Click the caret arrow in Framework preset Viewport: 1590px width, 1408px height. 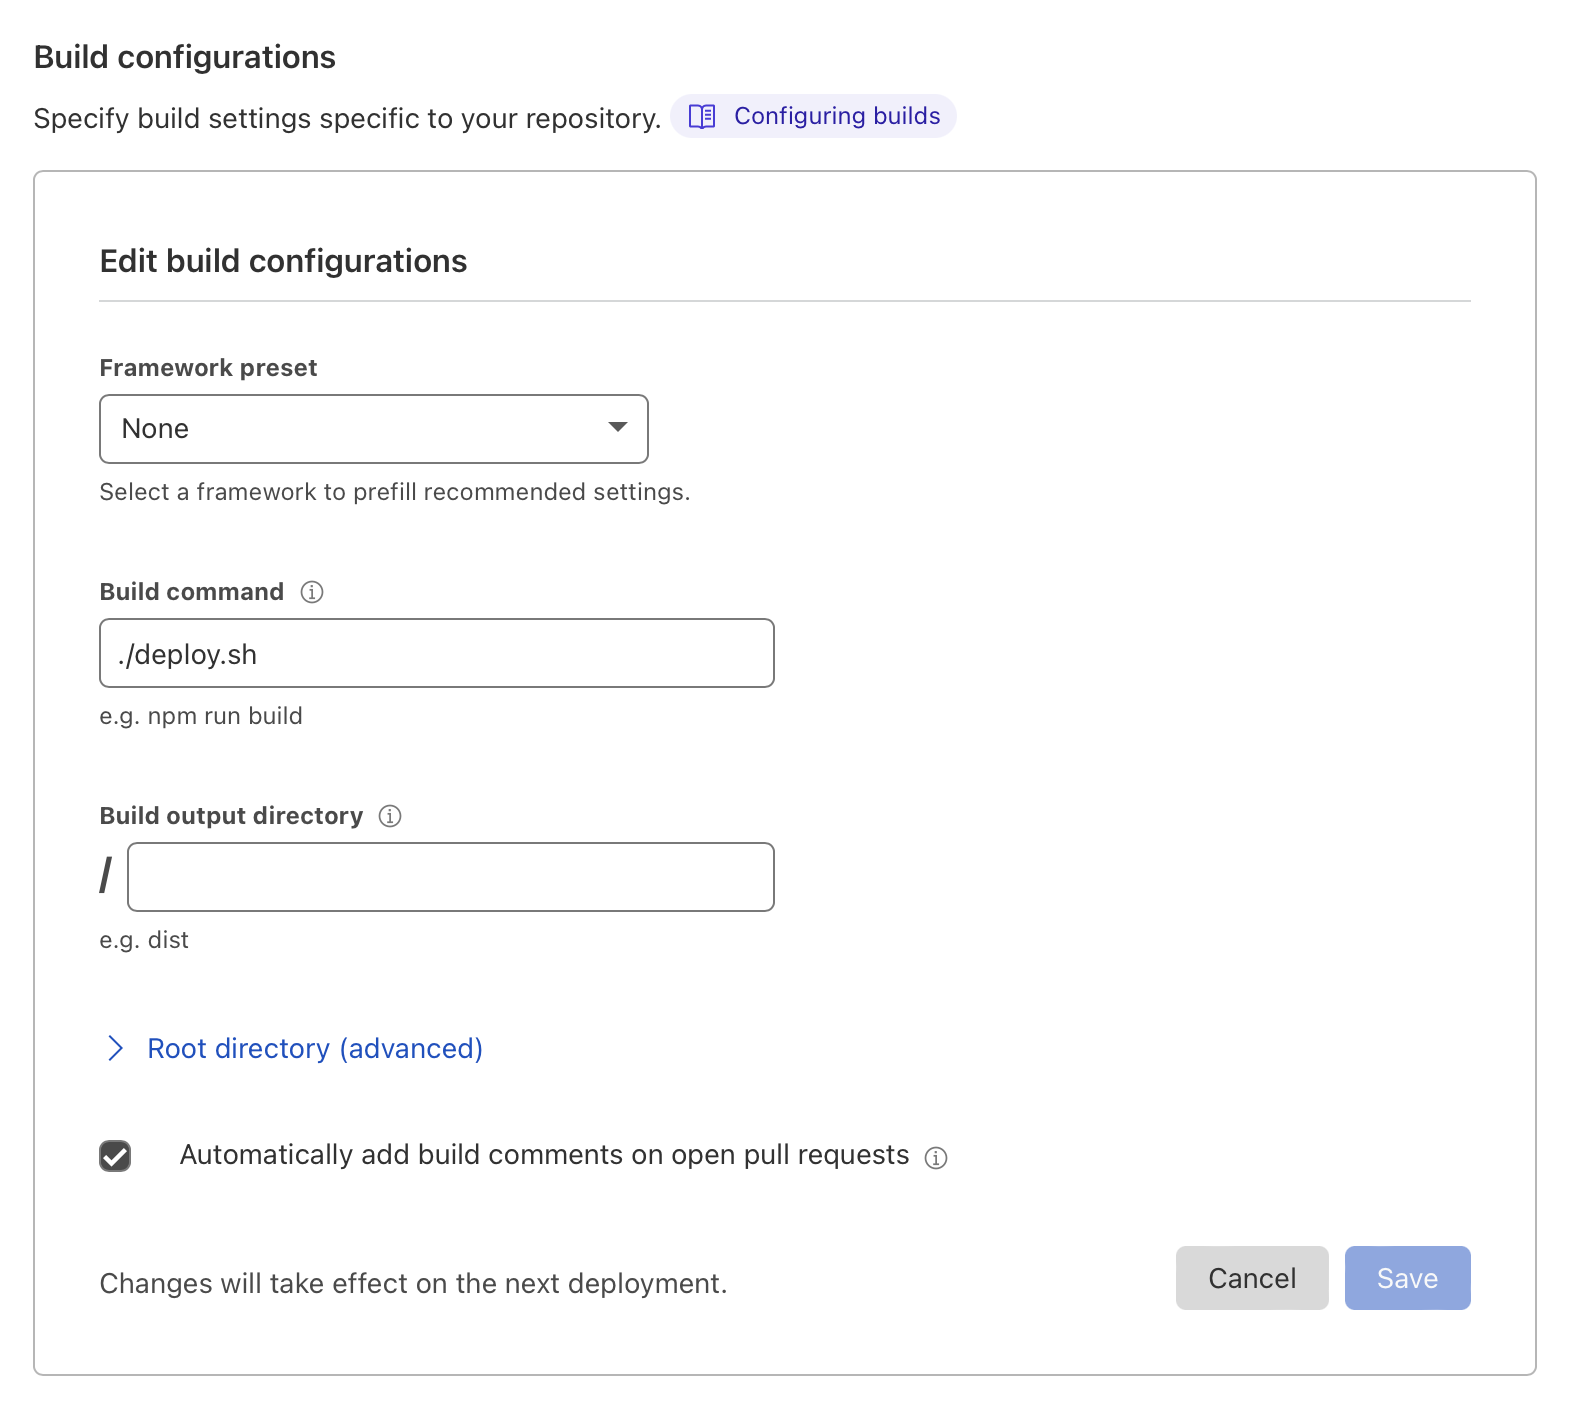[x=618, y=428]
